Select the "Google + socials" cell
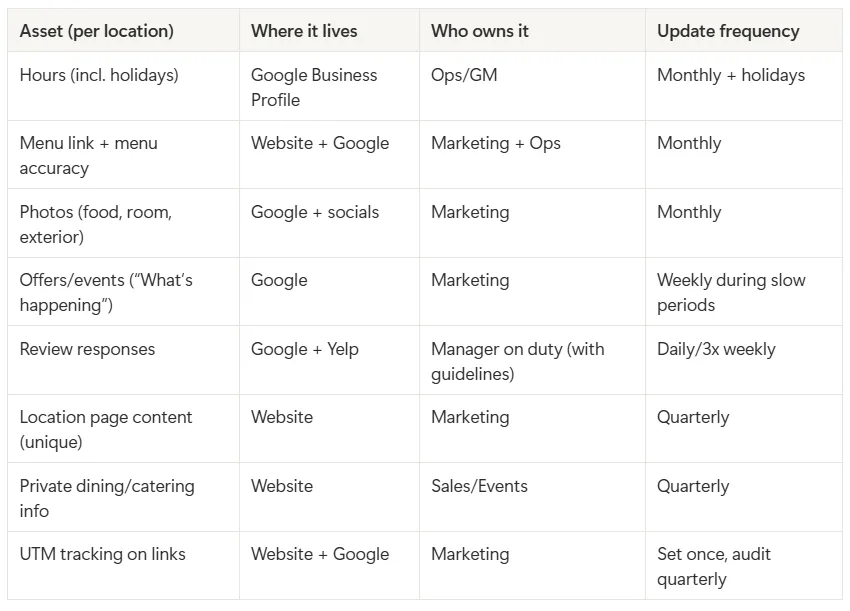Screen dimensions: 850x611 [315, 212]
